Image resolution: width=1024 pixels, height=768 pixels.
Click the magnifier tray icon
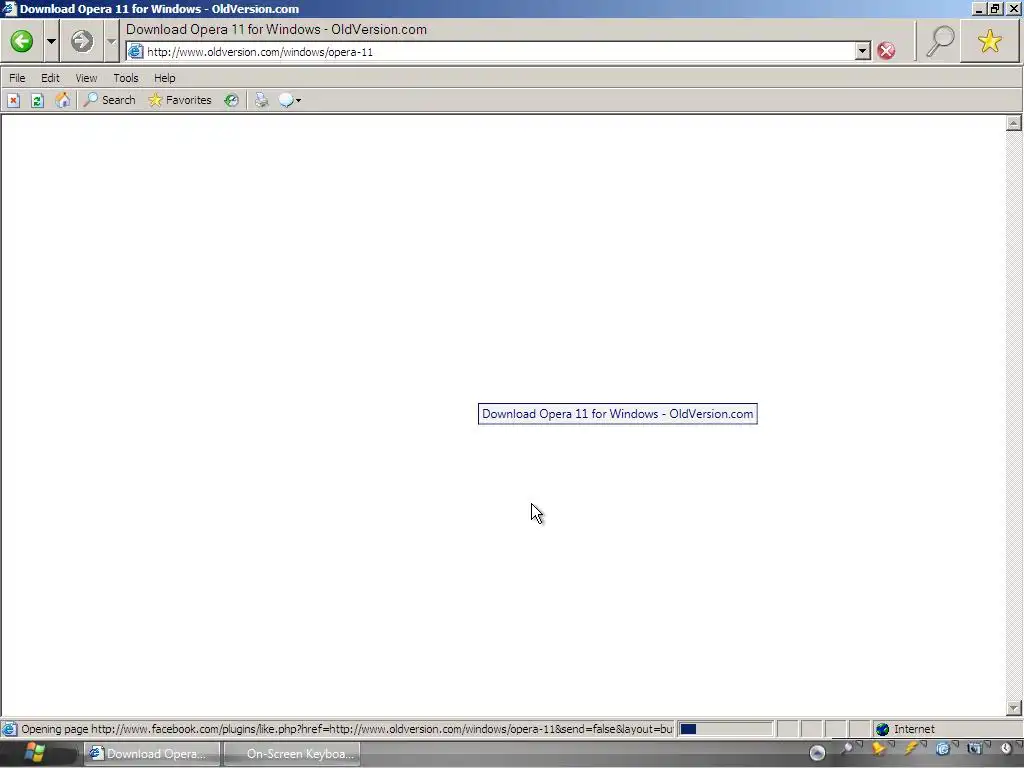pyautogui.click(x=847, y=749)
